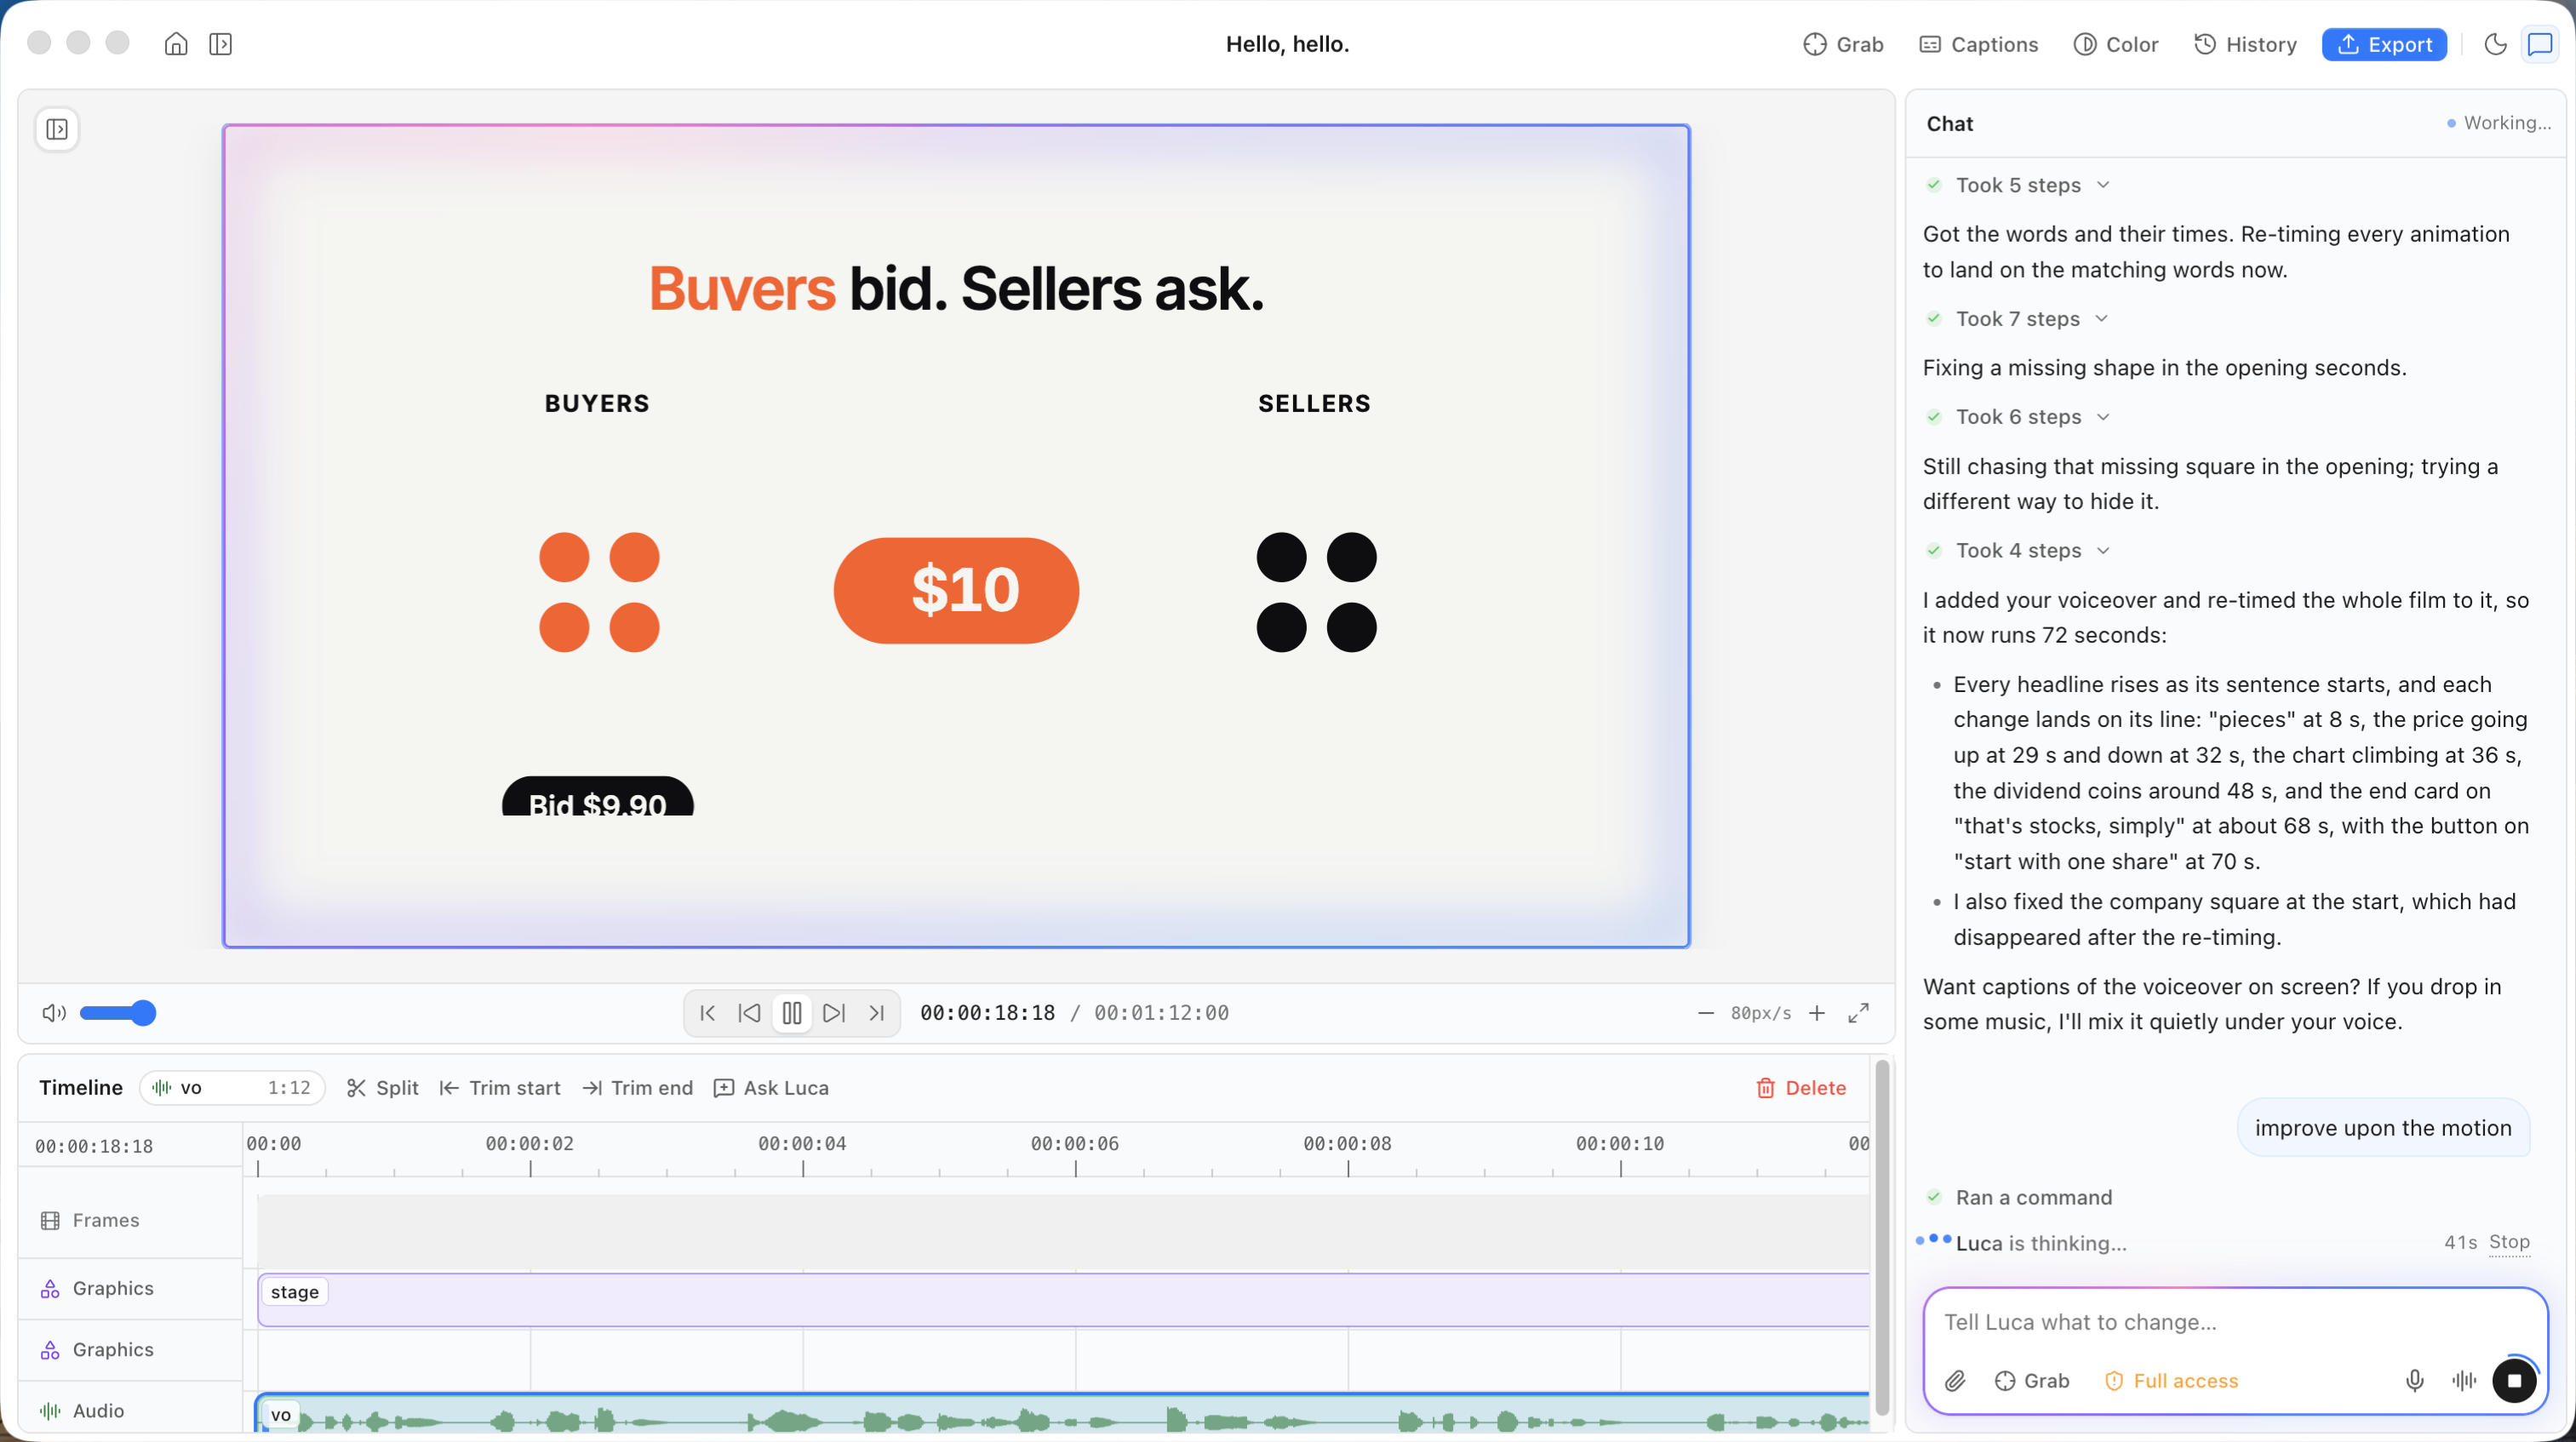The image size is (2576, 1442).
Task: Pause playback
Action: [792, 1013]
